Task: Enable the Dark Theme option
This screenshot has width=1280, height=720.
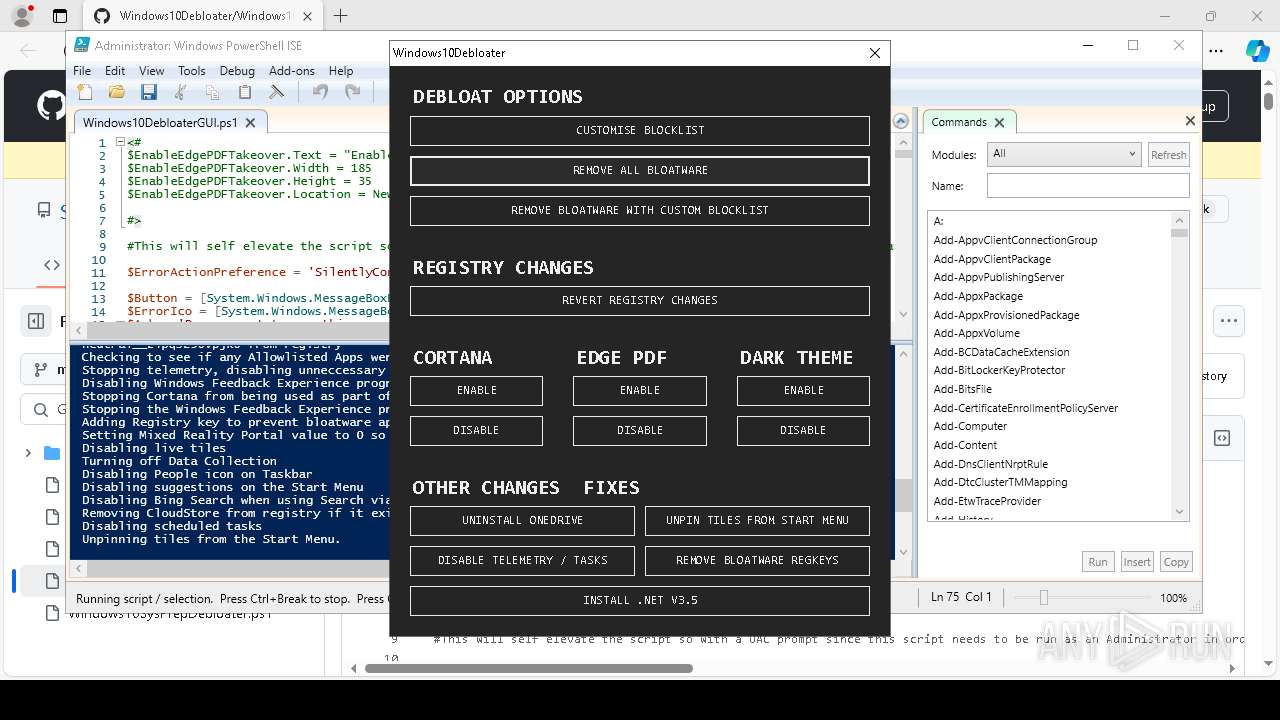Action: (803, 391)
